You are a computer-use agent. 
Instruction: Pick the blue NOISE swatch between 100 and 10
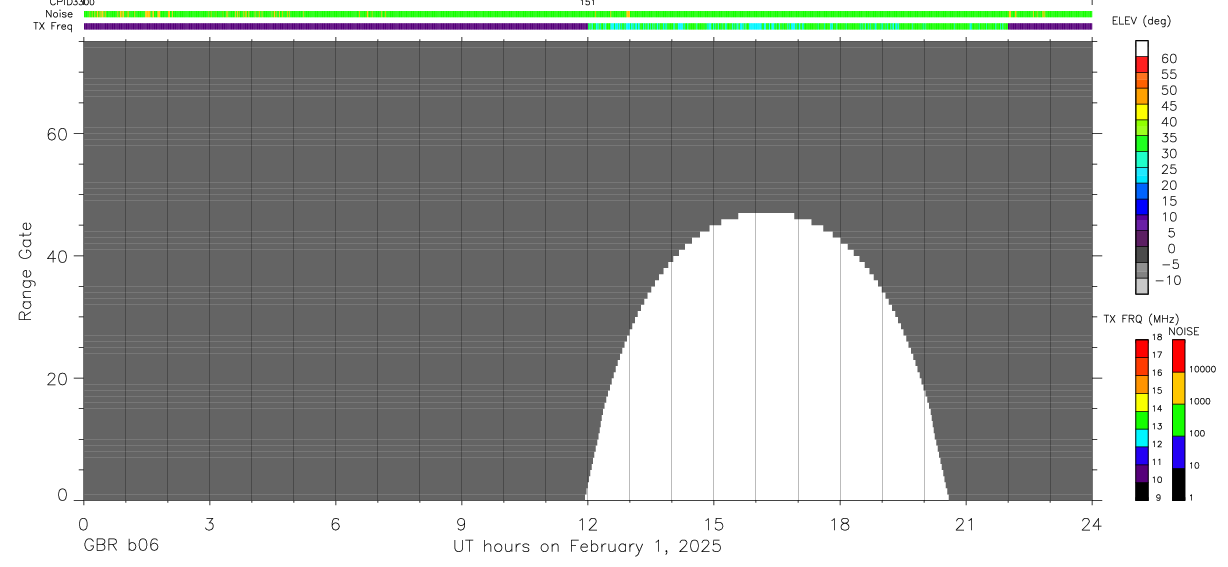(x=1179, y=452)
